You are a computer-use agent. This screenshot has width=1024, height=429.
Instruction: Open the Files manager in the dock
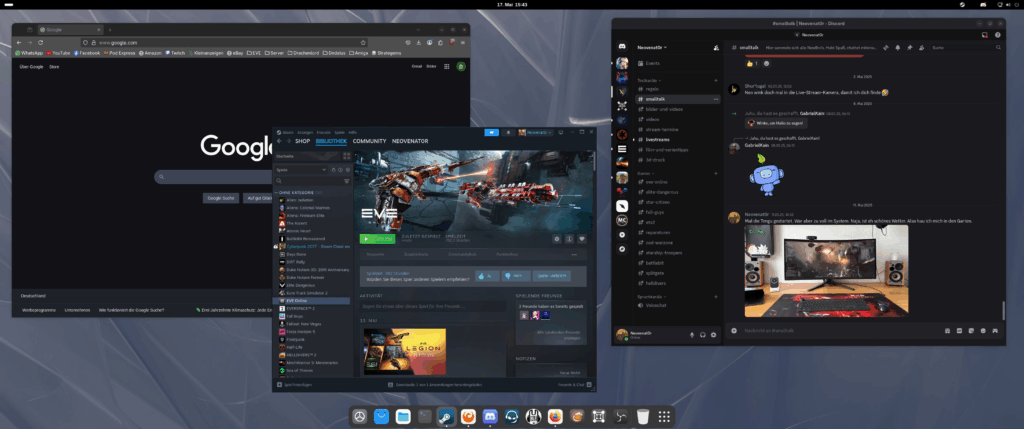pyautogui.click(x=402, y=417)
